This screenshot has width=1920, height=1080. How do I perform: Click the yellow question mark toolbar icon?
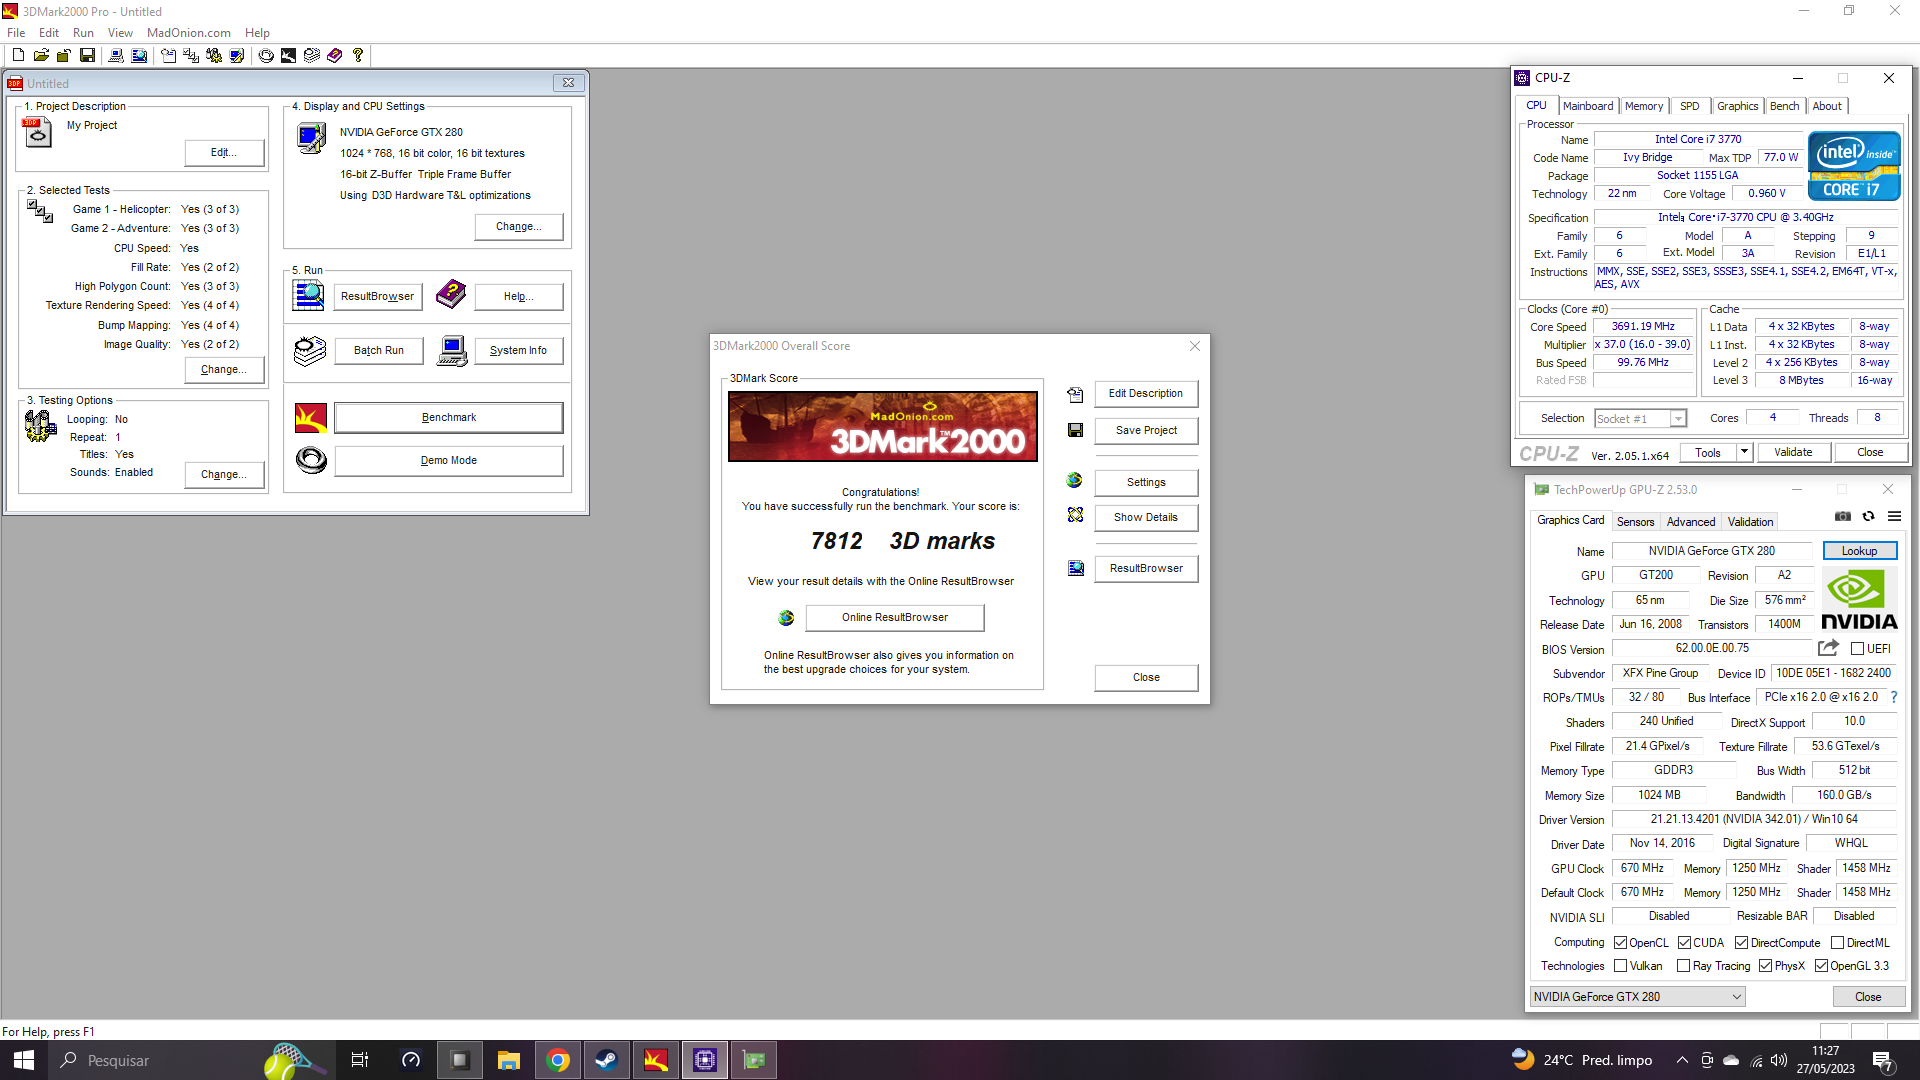click(x=358, y=56)
